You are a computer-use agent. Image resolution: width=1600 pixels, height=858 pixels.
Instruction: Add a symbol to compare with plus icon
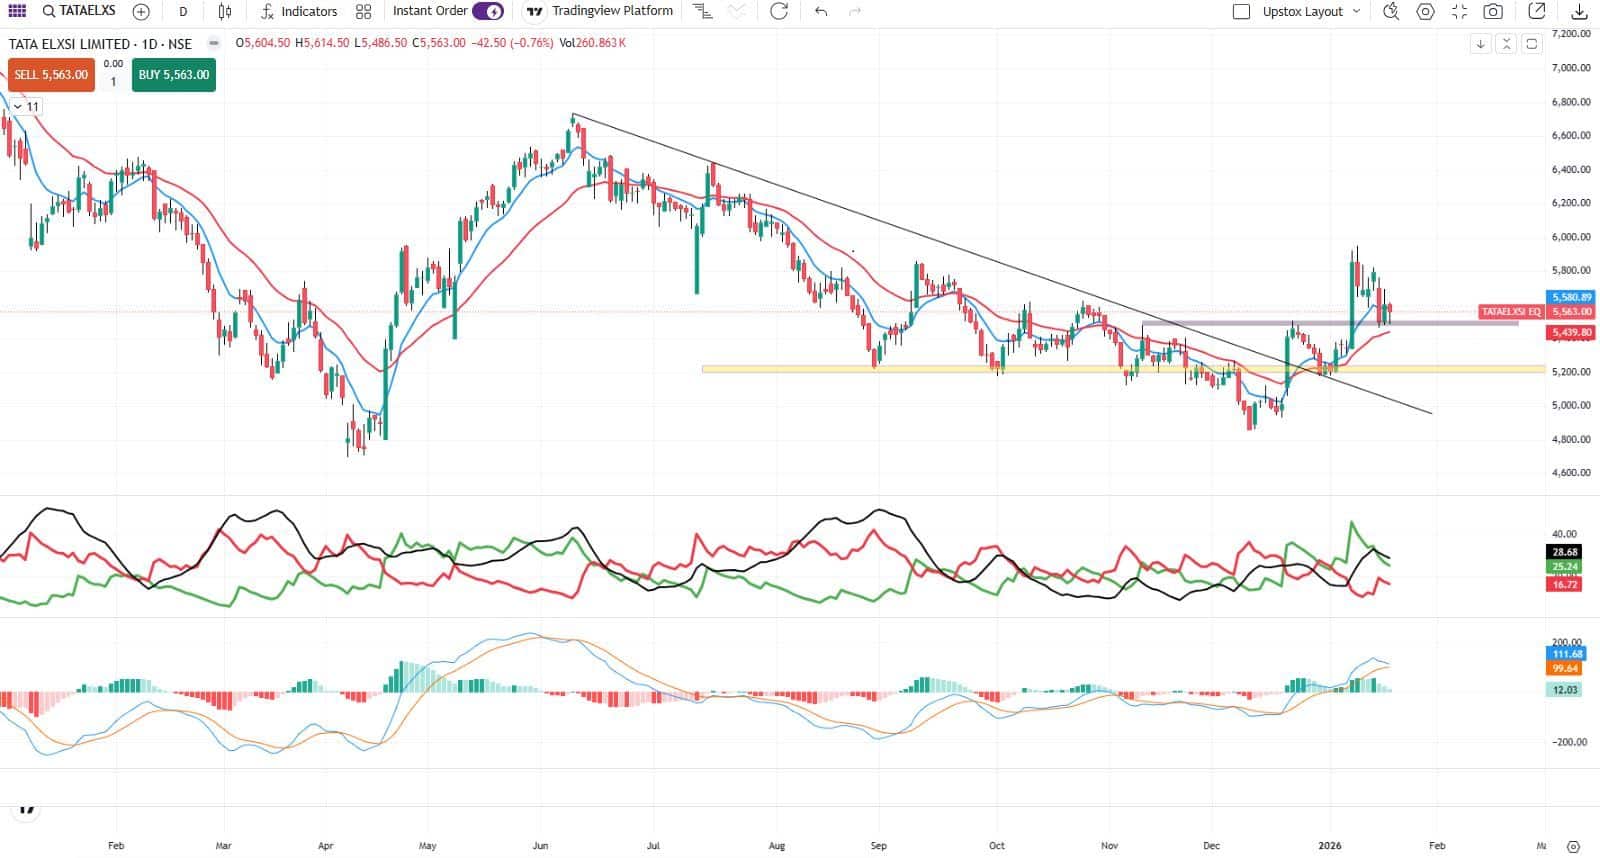141,12
